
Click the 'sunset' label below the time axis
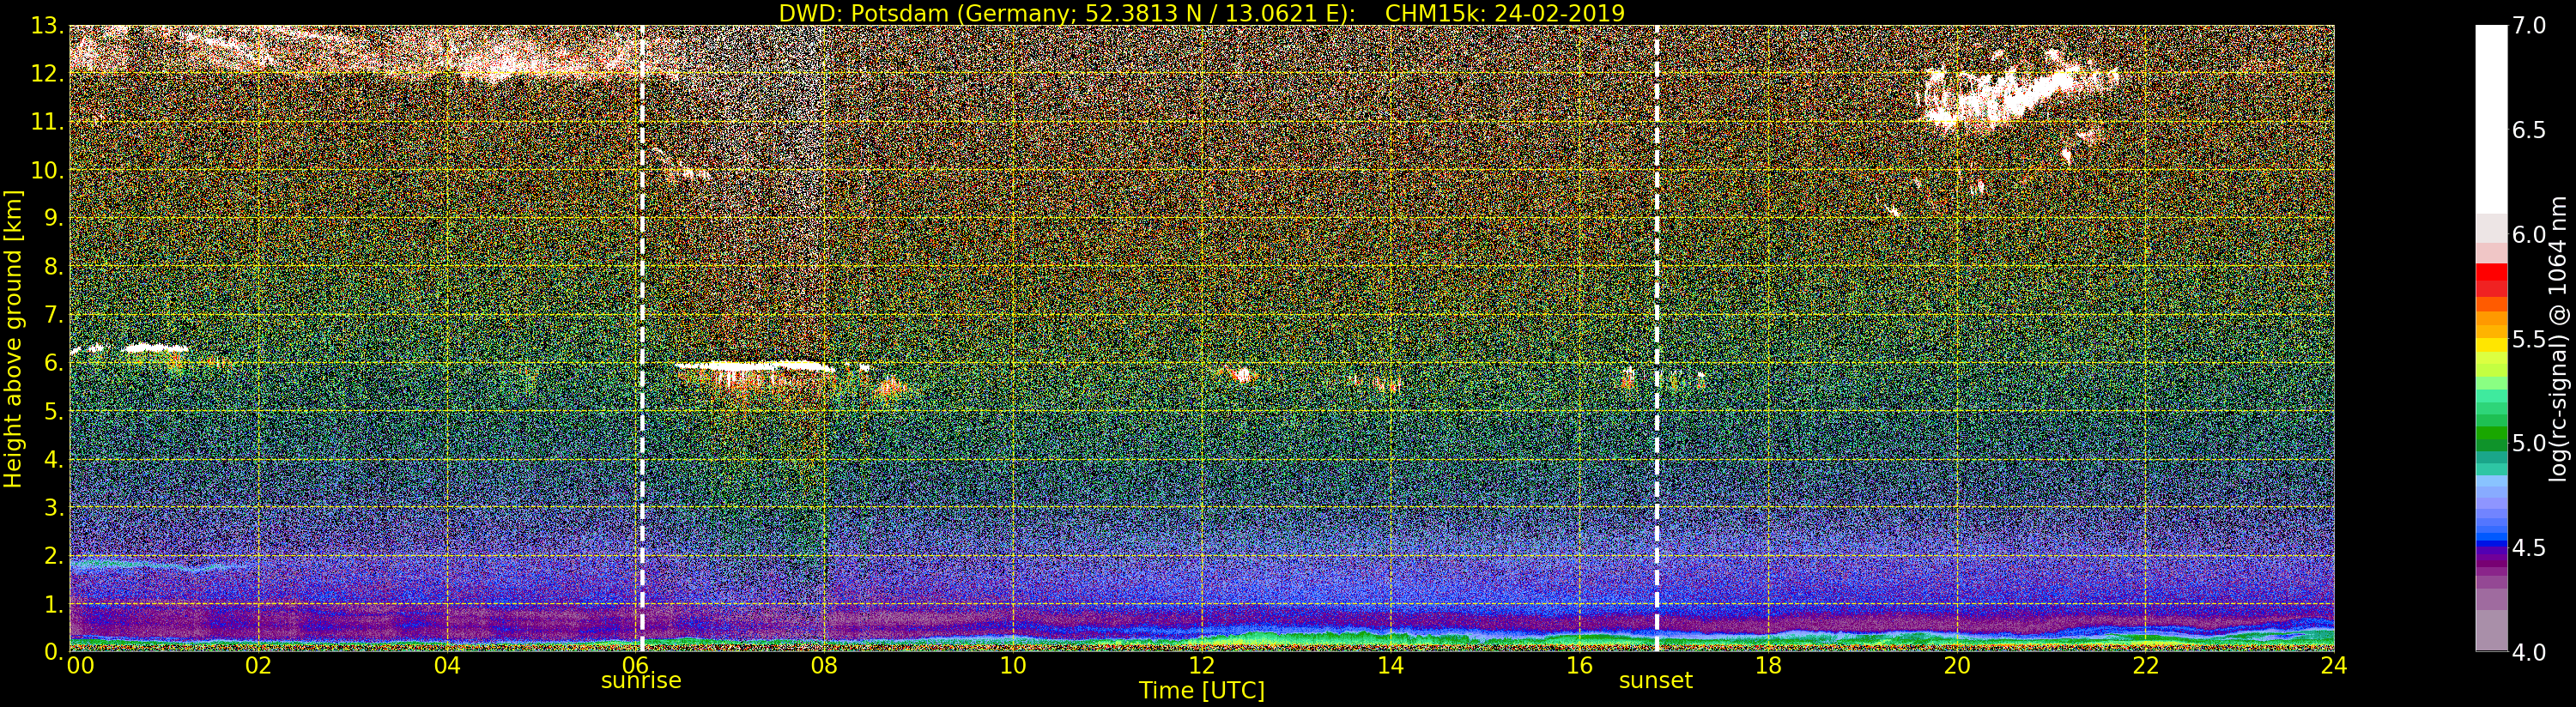pyautogui.click(x=1656, y=680)
